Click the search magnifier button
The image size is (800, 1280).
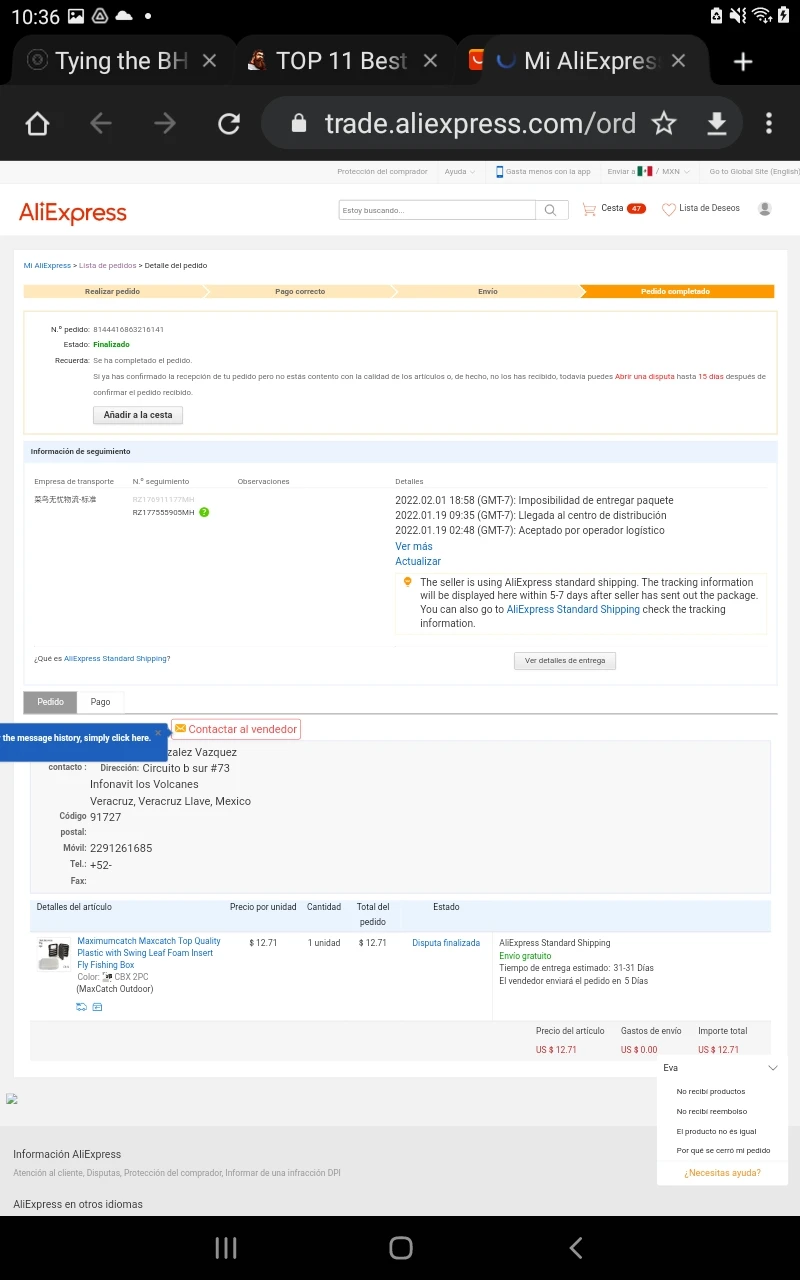550,210
